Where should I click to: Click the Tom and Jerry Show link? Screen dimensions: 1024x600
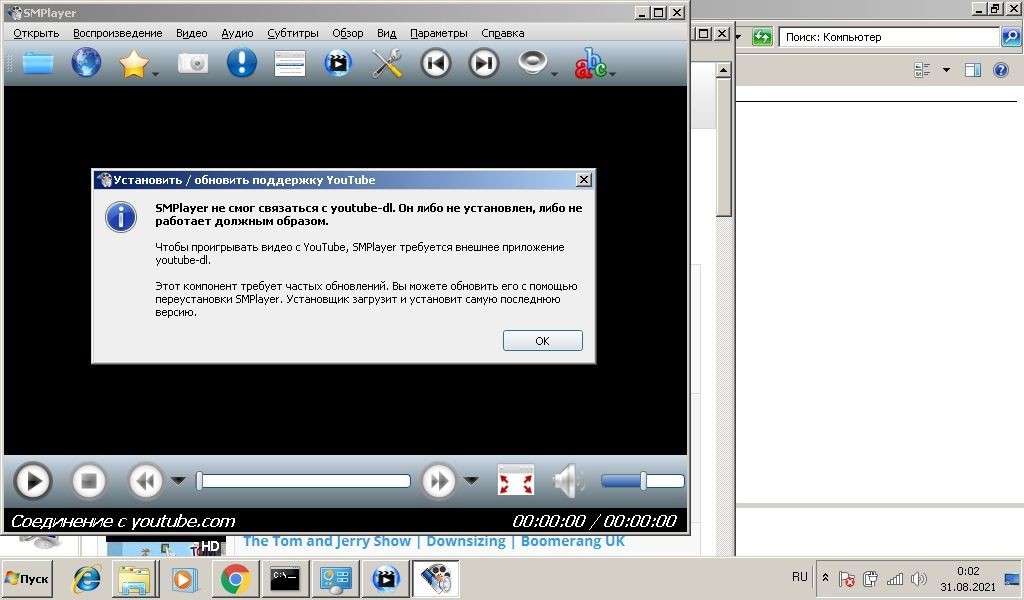tap(434, 541)
